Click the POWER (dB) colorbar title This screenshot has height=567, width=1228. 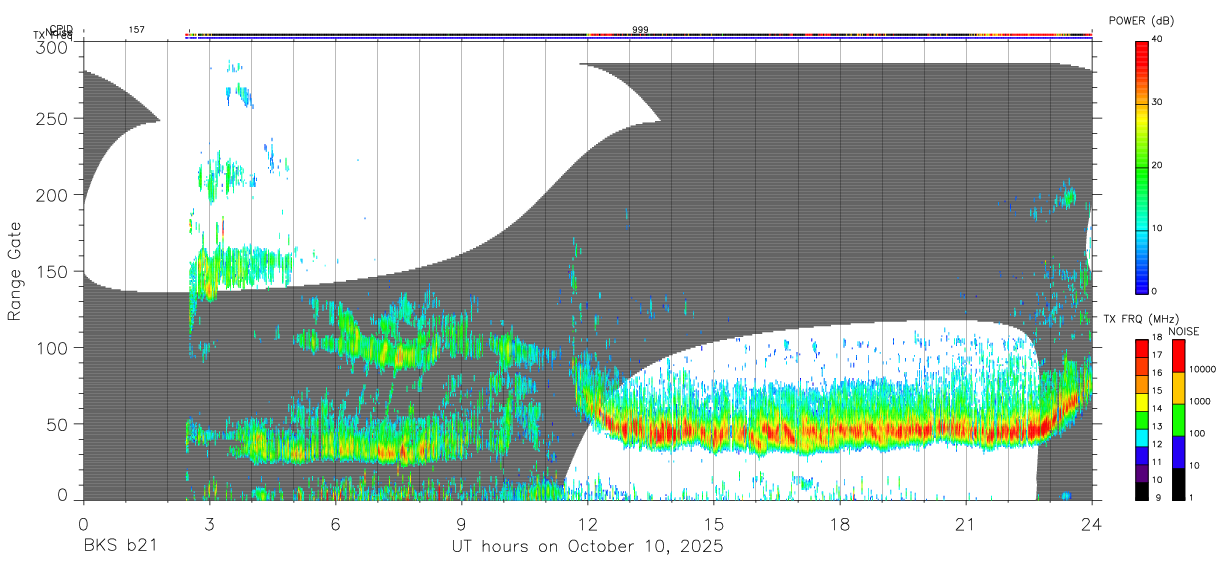(1141, 21)
